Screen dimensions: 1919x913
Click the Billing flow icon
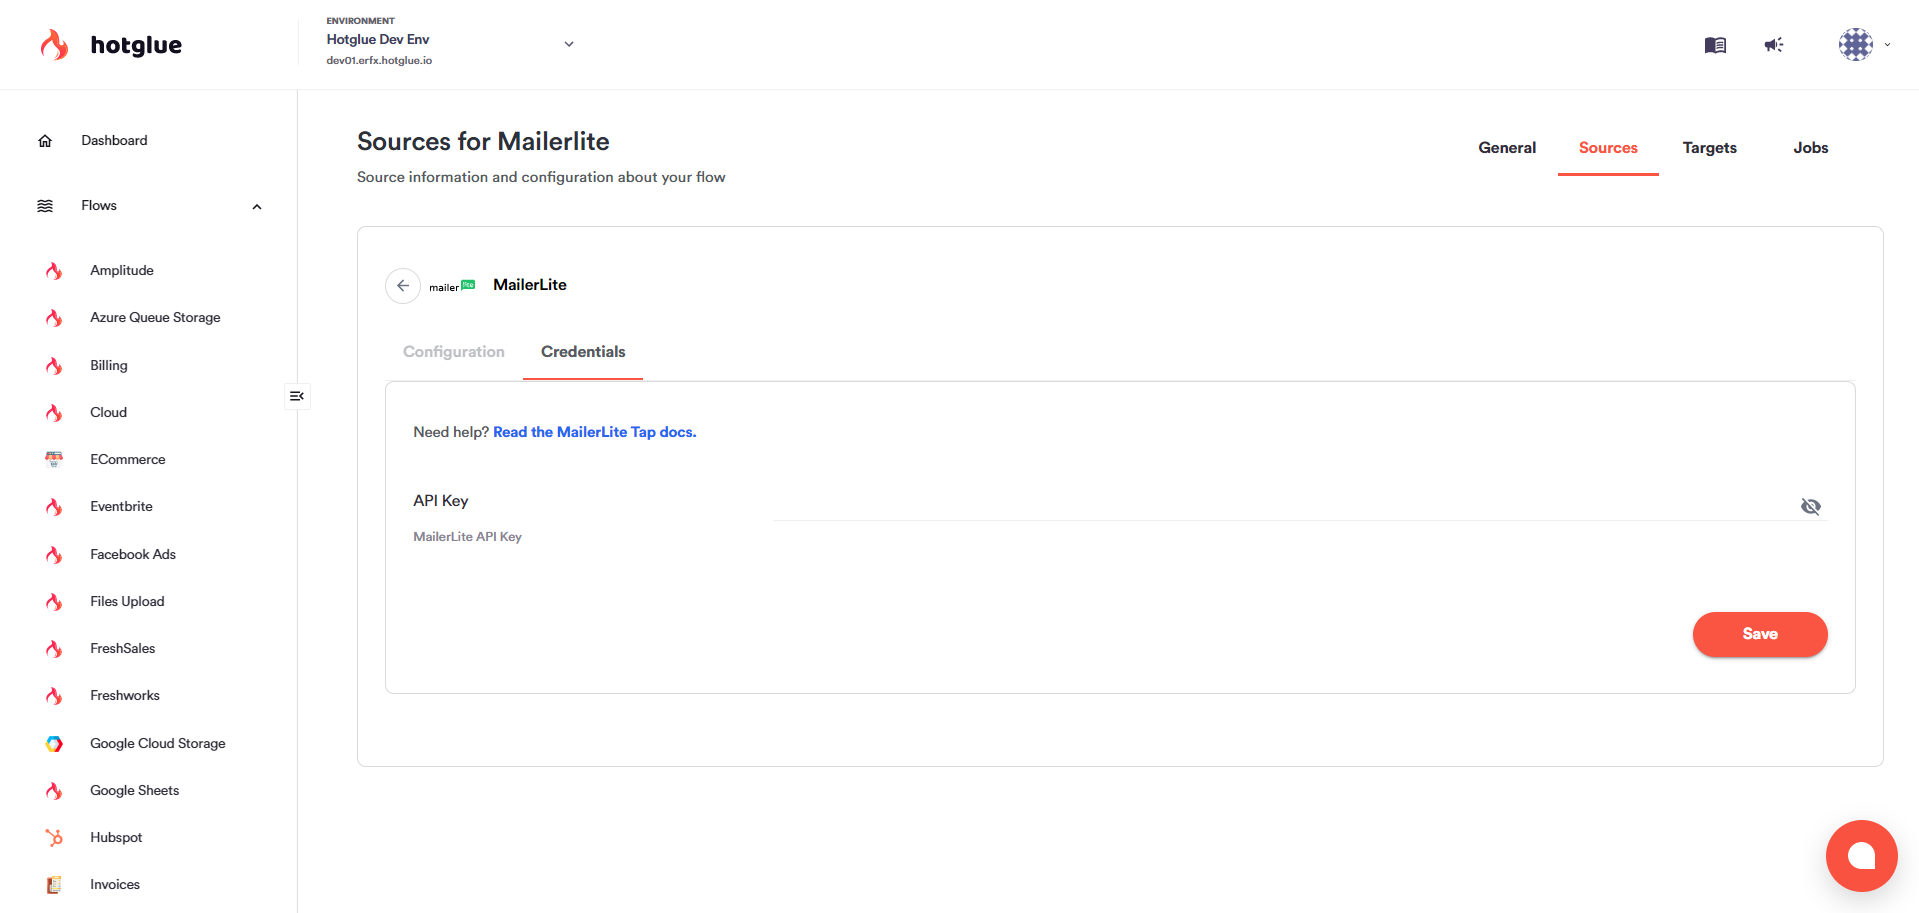[x=54, y=366]
